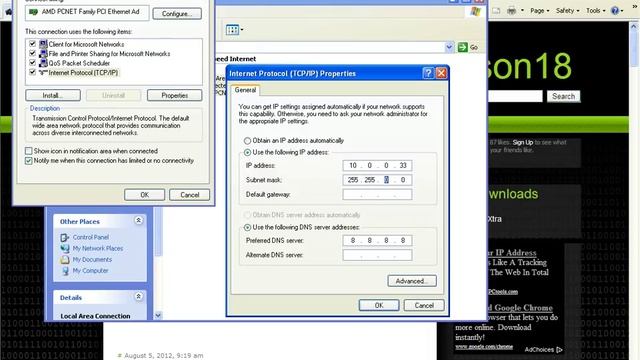The height and width of the screenshot is (360, 640).
Task: Open the Views dropdown arrow in toolbar
Action: (x=242, y=29)
